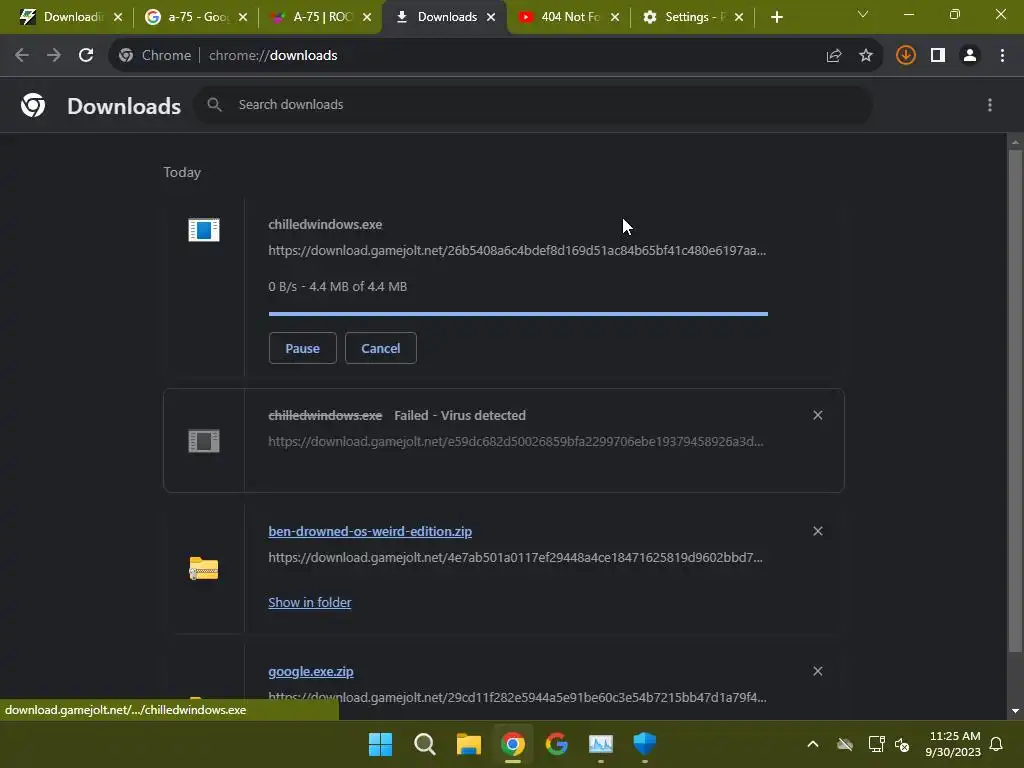The image size is (1024, 768).
Task: Click the greyed failed download file icon
Action: click(x=204, y=441)
